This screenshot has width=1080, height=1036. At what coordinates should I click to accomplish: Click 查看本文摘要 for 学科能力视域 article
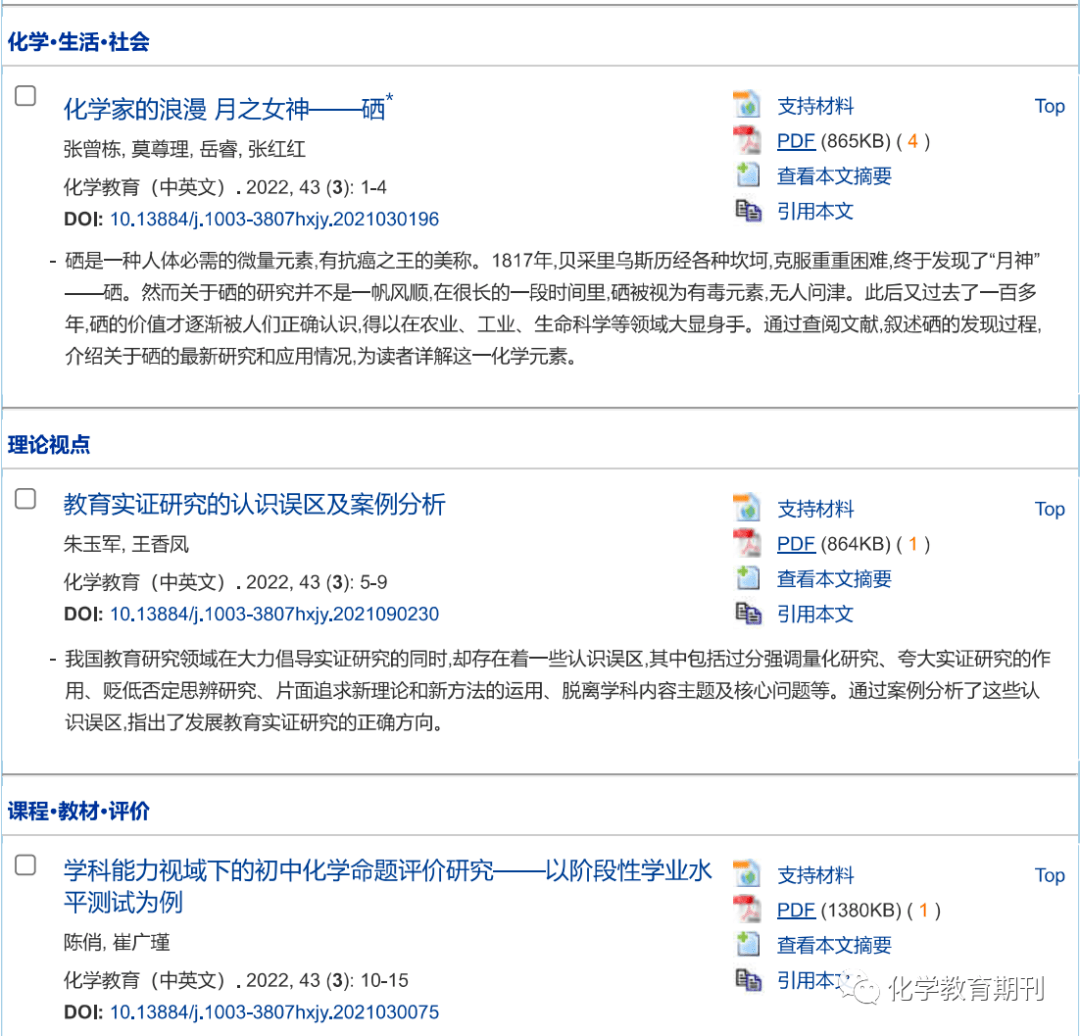click(x=834, y=945)
